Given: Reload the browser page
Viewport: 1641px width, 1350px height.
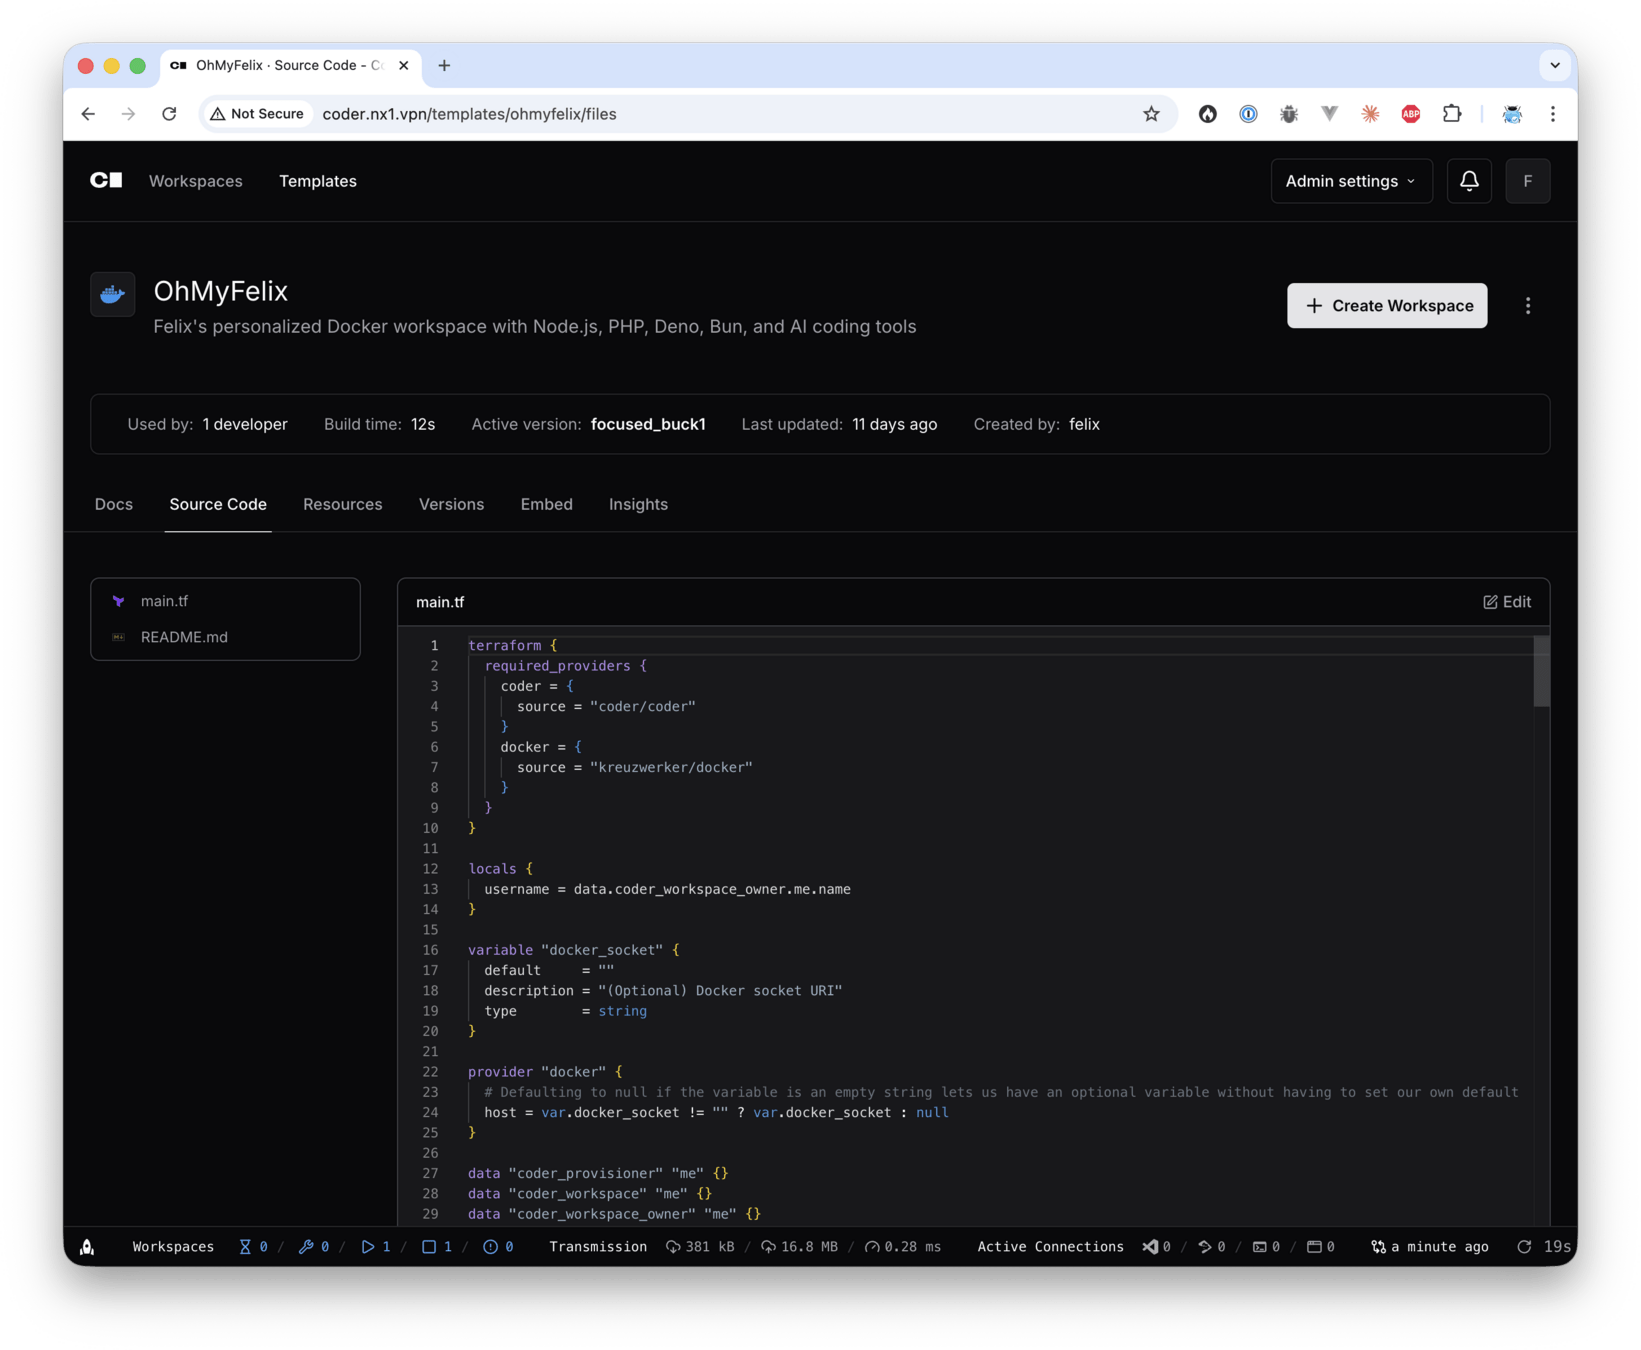Looking at the screenshot, I should (x=169, y=114).
